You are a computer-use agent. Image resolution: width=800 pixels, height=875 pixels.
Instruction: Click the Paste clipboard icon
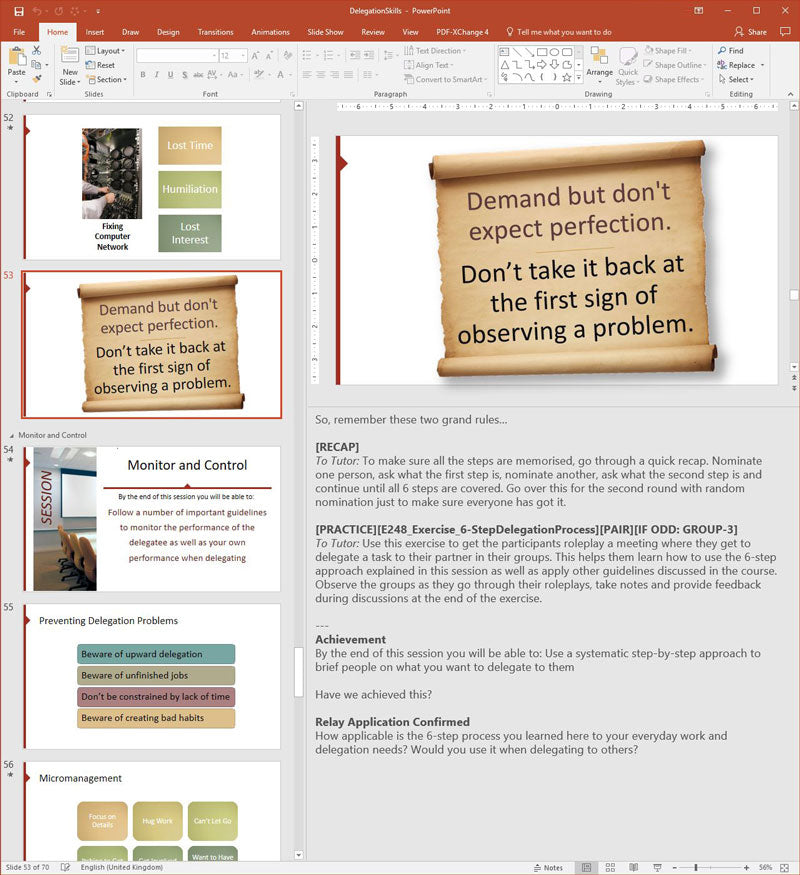tap(17, 57)
